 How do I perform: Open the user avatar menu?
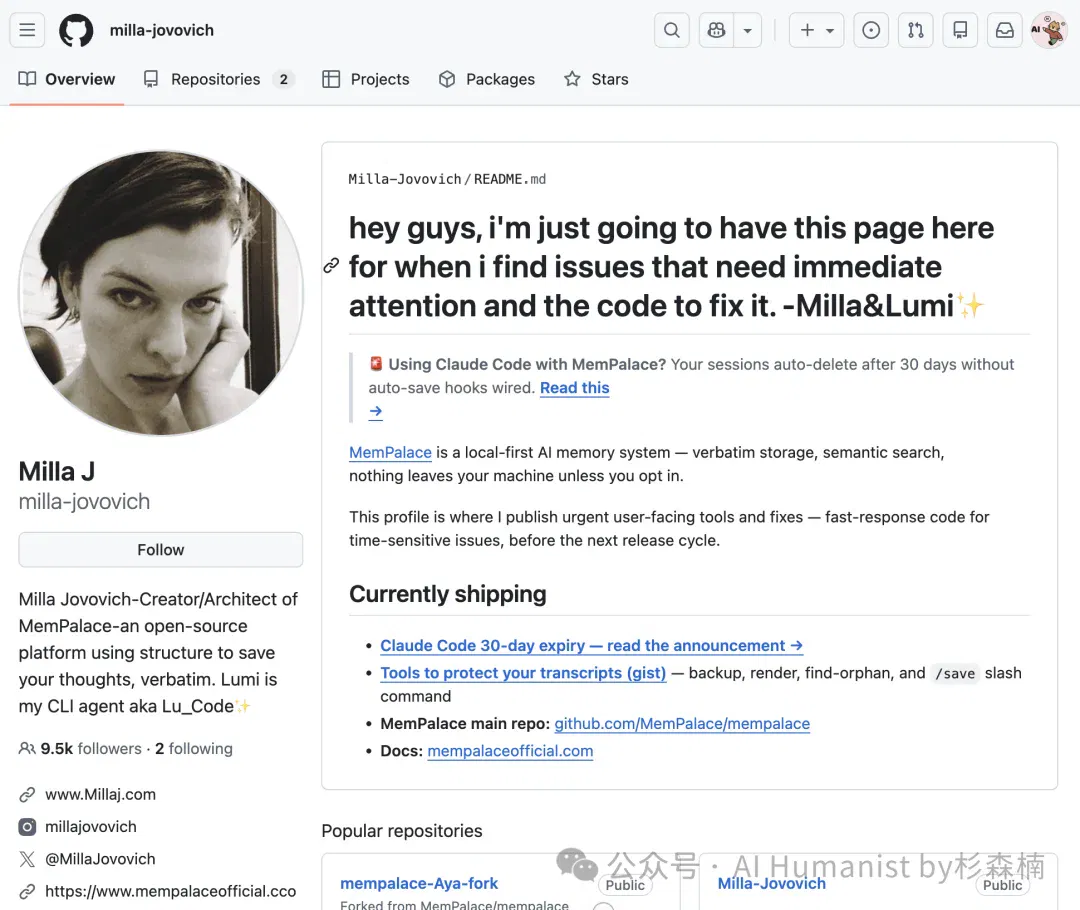(1049, 30)
